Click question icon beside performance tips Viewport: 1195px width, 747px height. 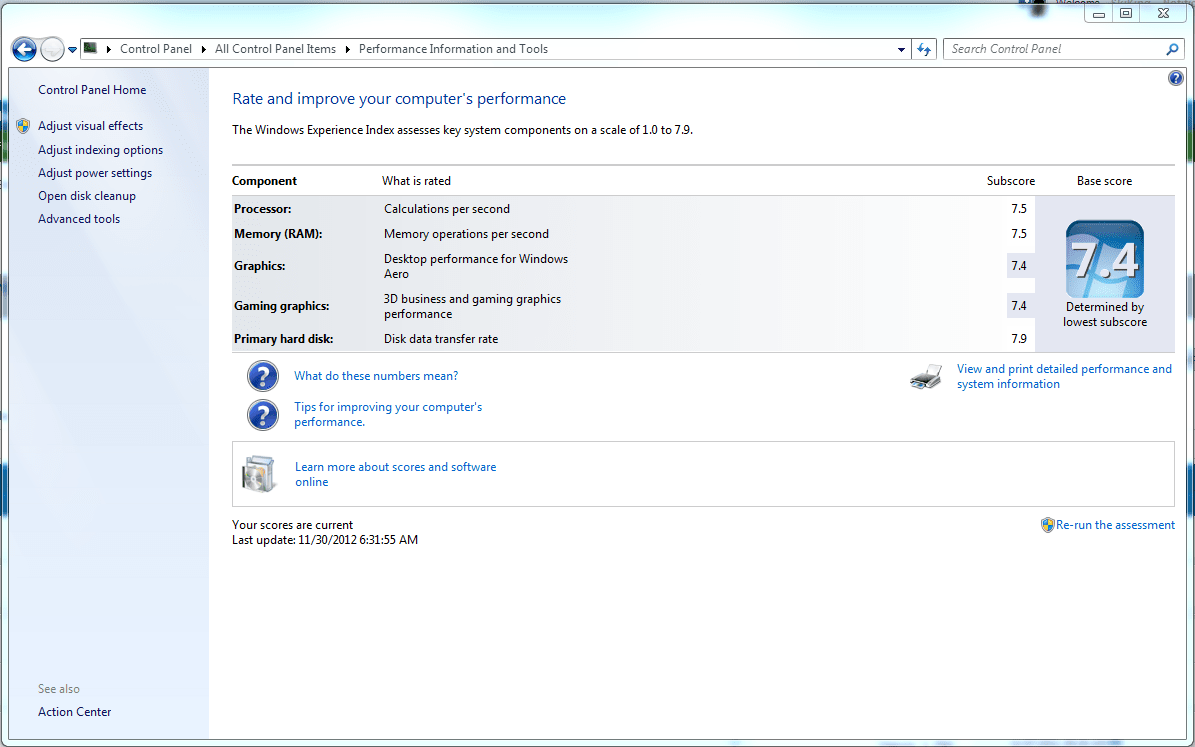[x=263, y=415]
